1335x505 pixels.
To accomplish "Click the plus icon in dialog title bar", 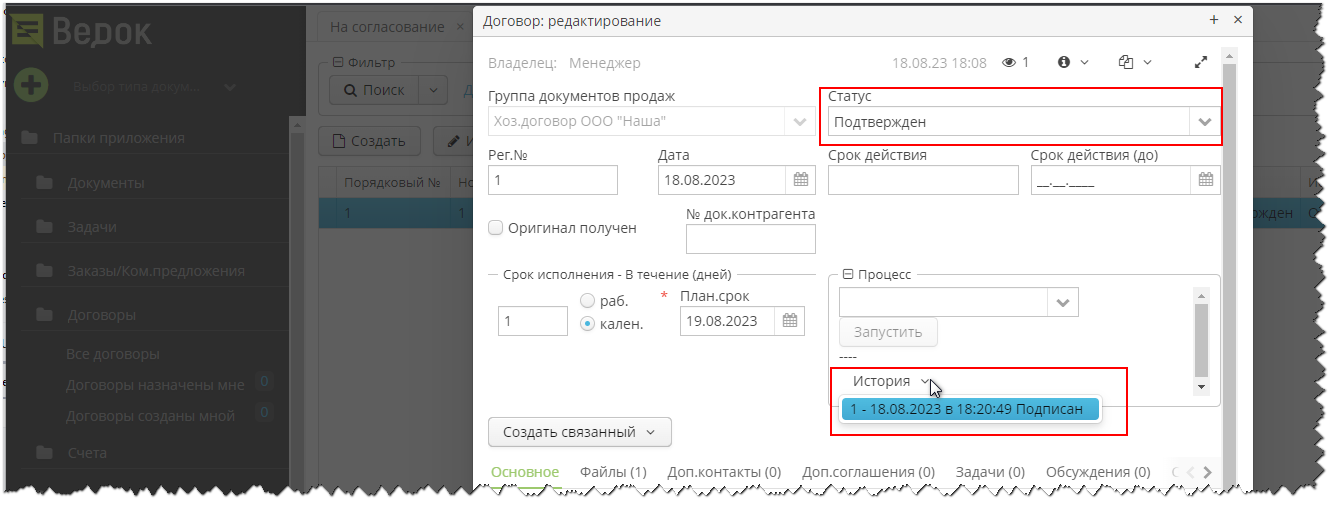I will click(1214, 19).
